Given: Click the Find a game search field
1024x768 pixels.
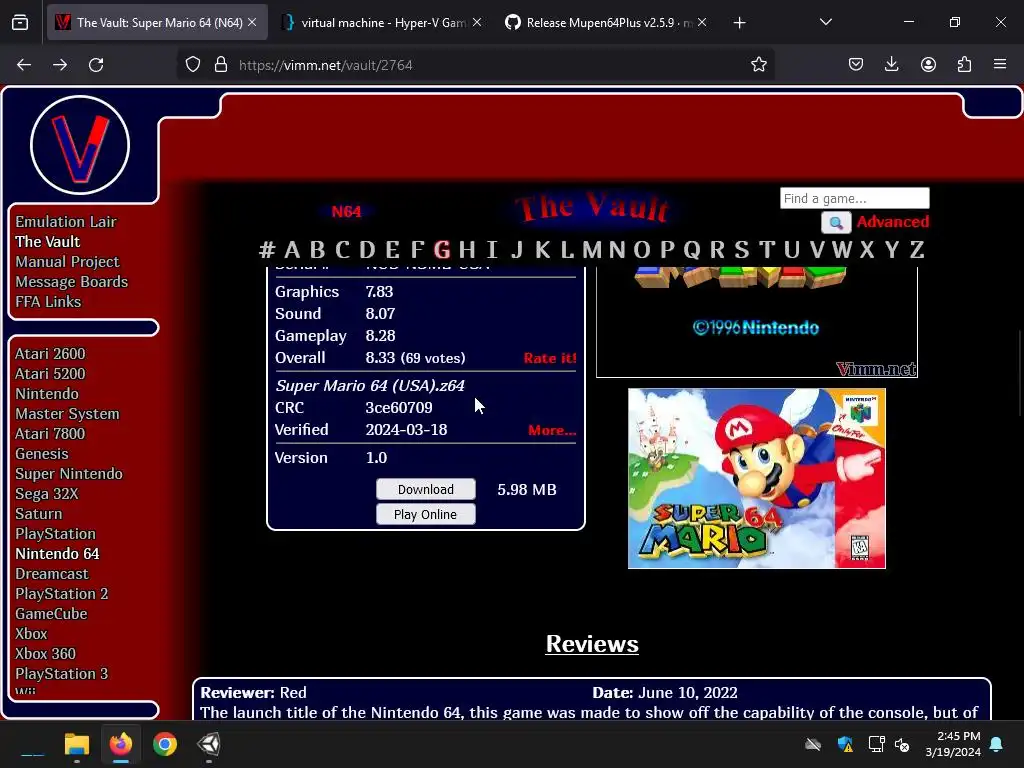Looking at the screenshot, I should tap(854, 198).
